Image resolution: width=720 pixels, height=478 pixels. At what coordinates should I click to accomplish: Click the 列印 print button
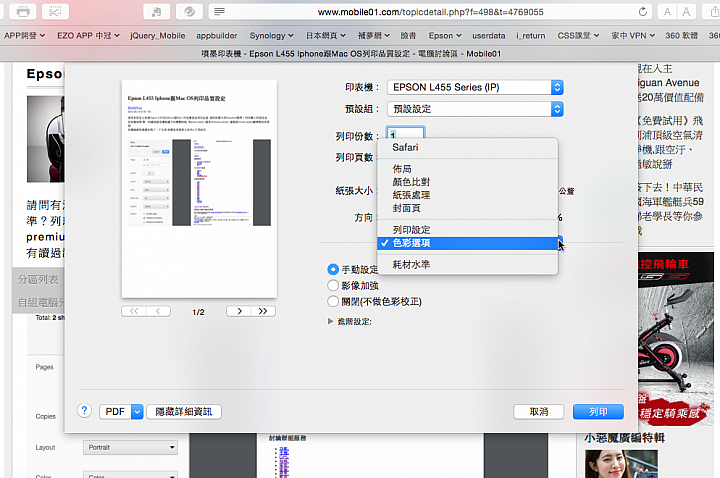pyautogui.click(x=598, y=411)
